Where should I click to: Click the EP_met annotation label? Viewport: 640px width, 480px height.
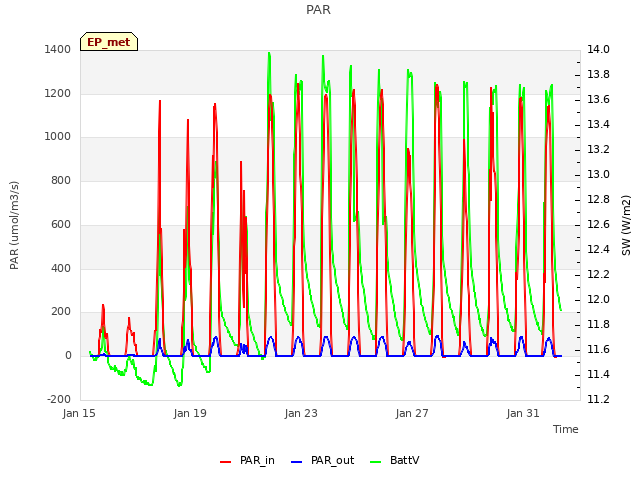click(109, 42)
